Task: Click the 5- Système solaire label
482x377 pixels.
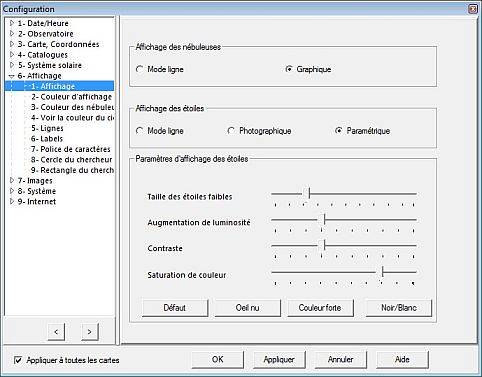Action: (50, 65)
